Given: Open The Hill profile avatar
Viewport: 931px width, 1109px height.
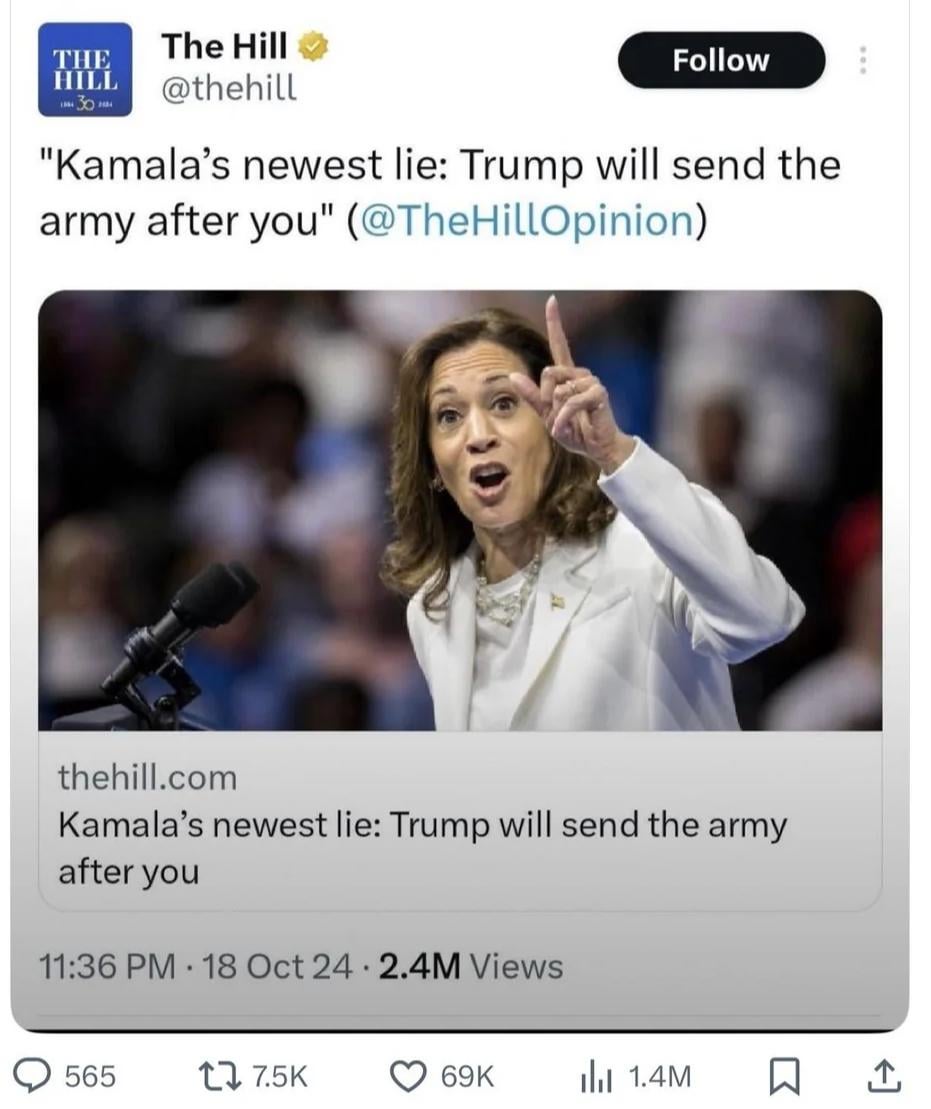Looking at the screenshot, I should pyautogui.click(x=85, y=69).
